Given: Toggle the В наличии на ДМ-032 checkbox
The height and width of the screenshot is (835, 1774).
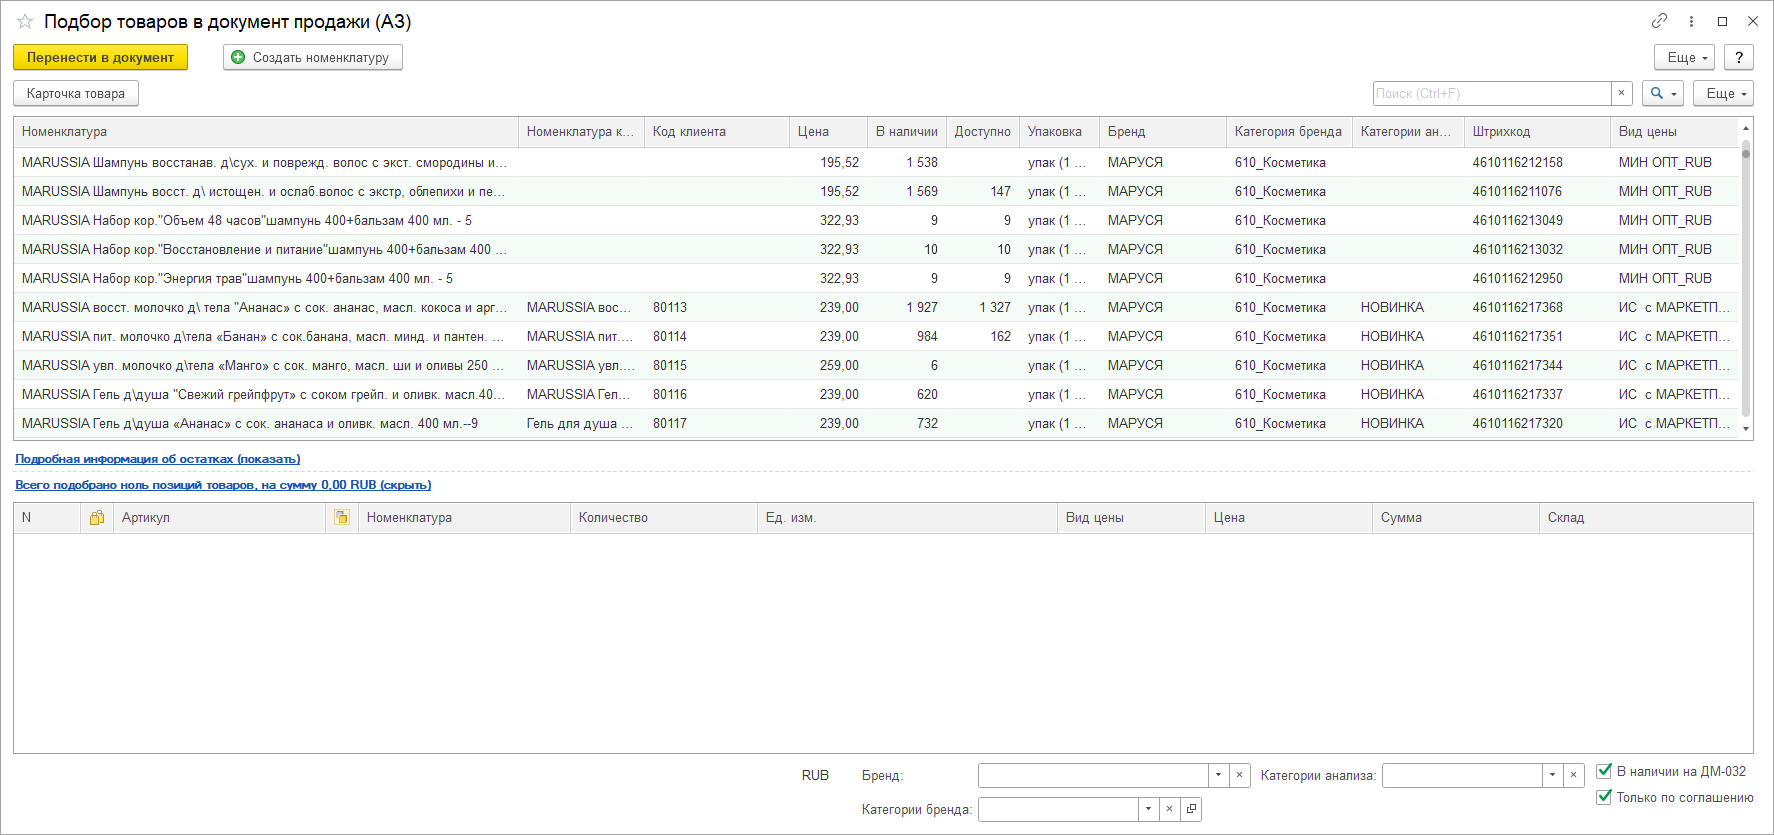Looking at the screenshot, I should (1604, 771).
